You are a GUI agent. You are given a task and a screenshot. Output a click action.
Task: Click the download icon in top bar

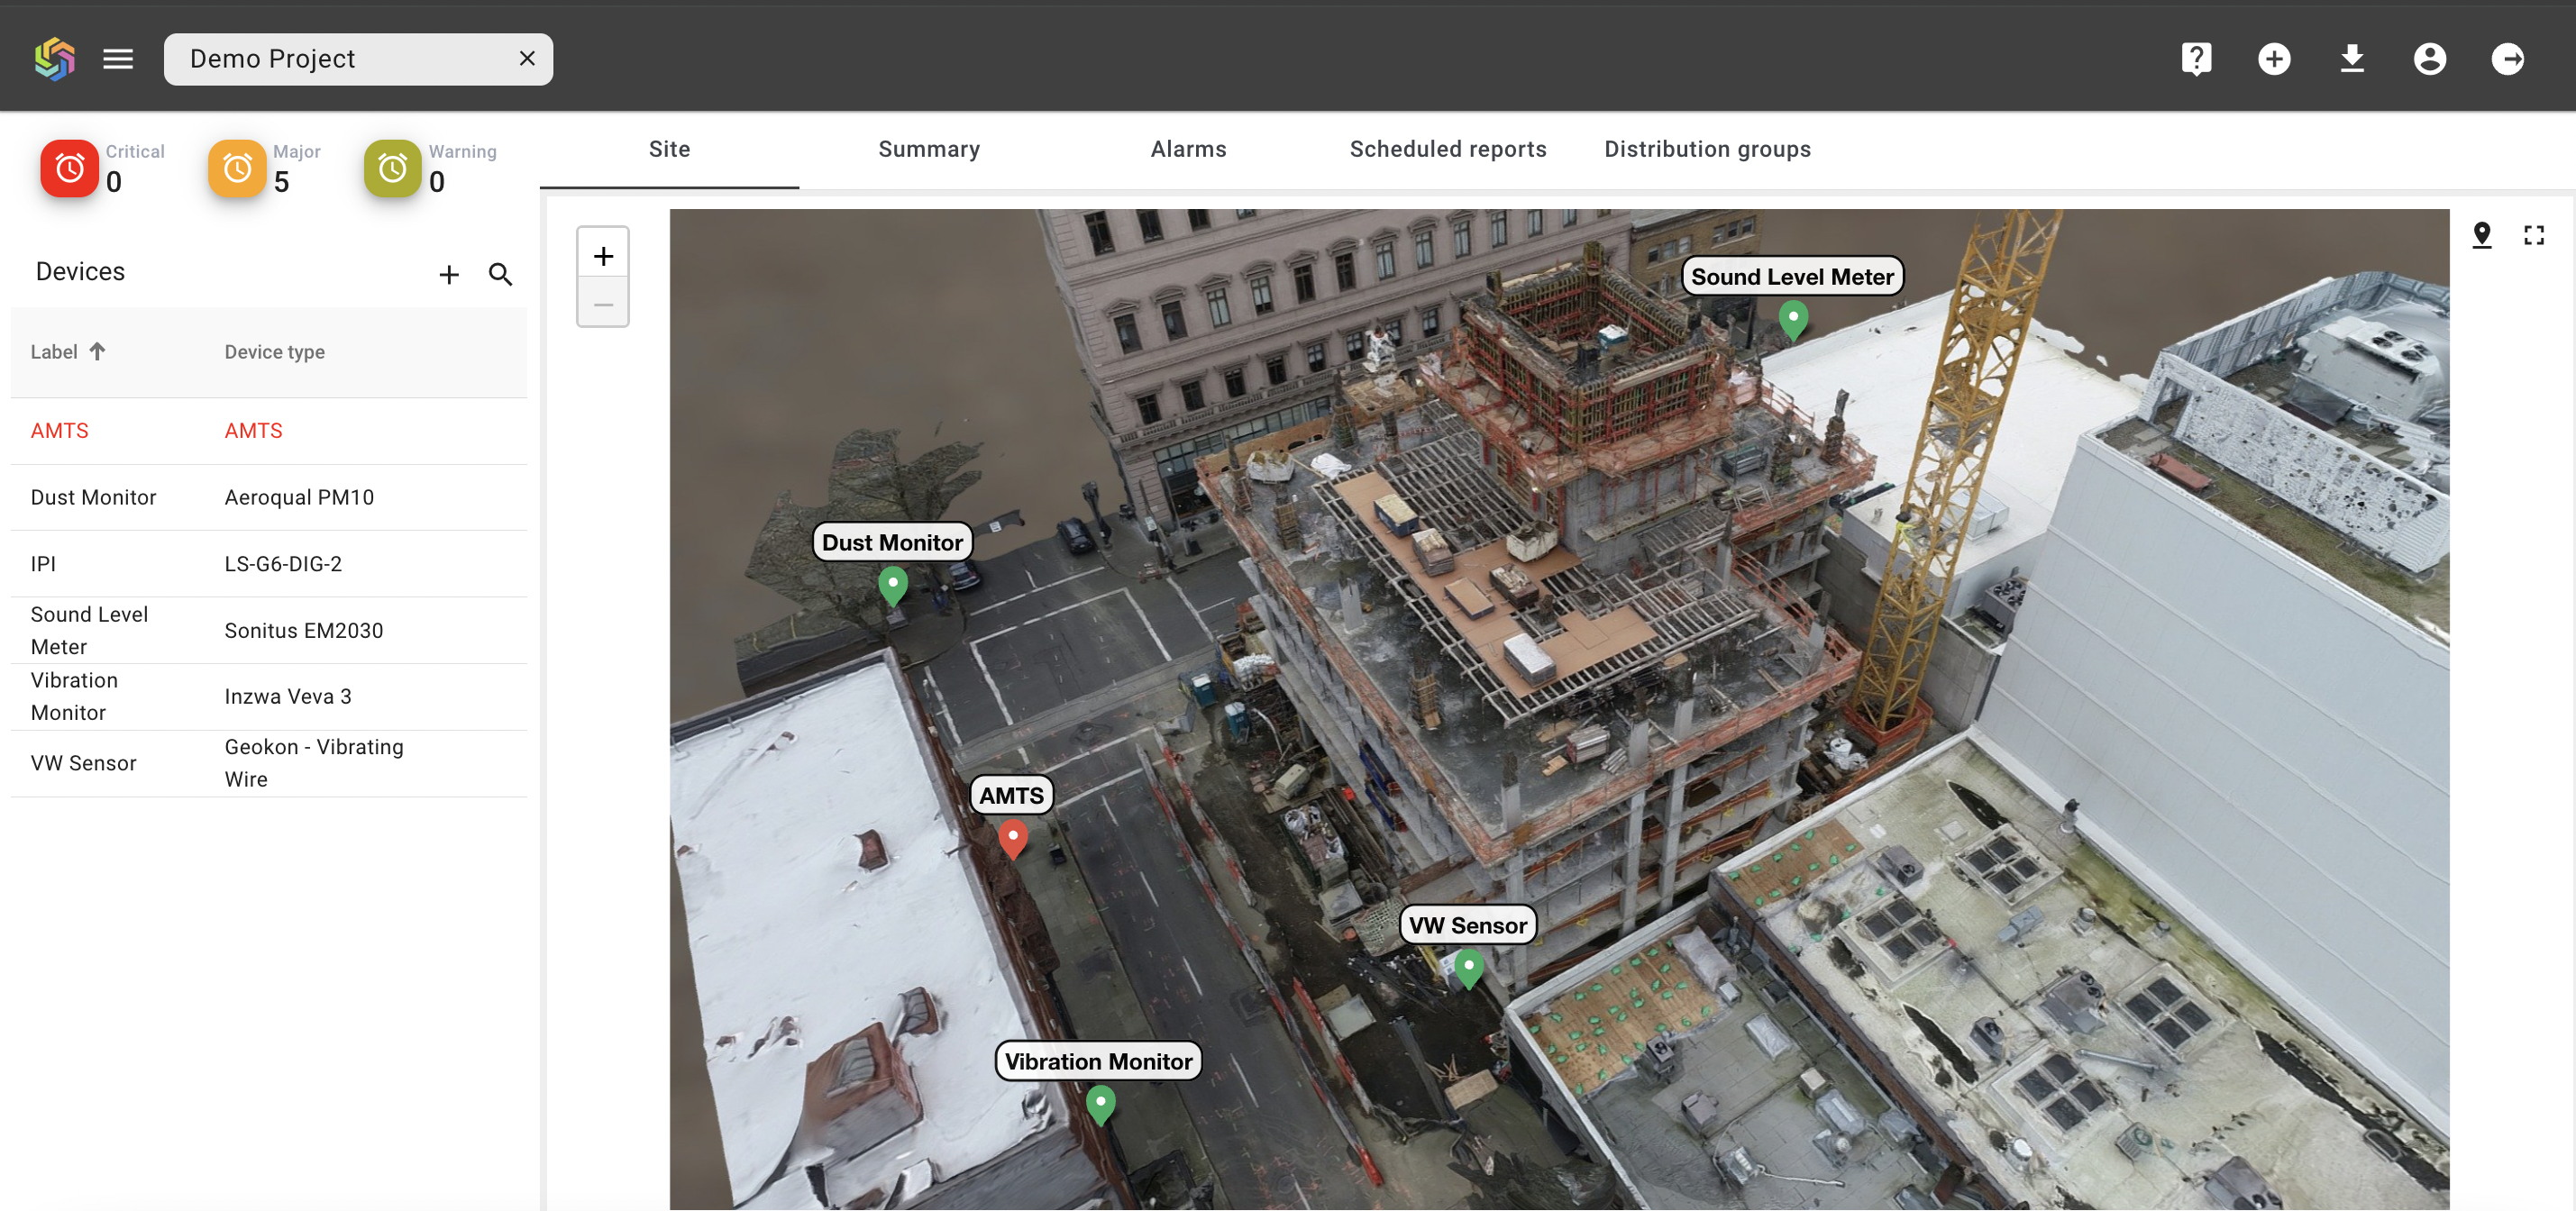tap(2351, 59)
